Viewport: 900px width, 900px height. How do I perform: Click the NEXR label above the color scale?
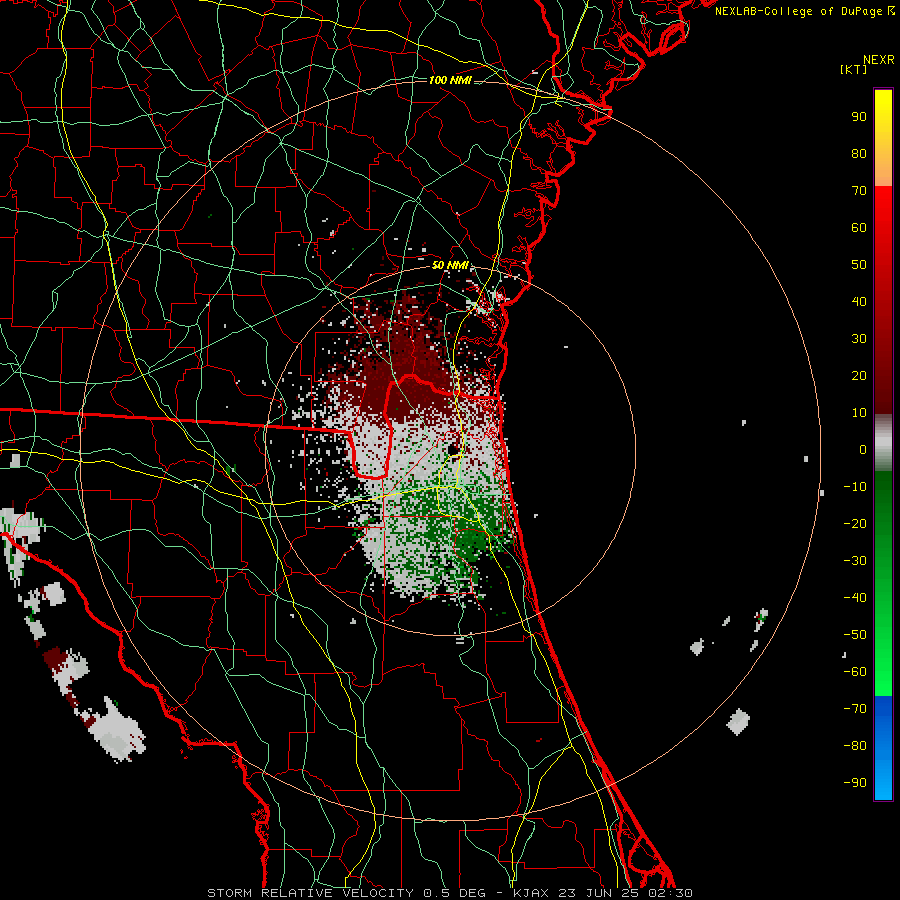pyautogui.click(x=878, y=60)
